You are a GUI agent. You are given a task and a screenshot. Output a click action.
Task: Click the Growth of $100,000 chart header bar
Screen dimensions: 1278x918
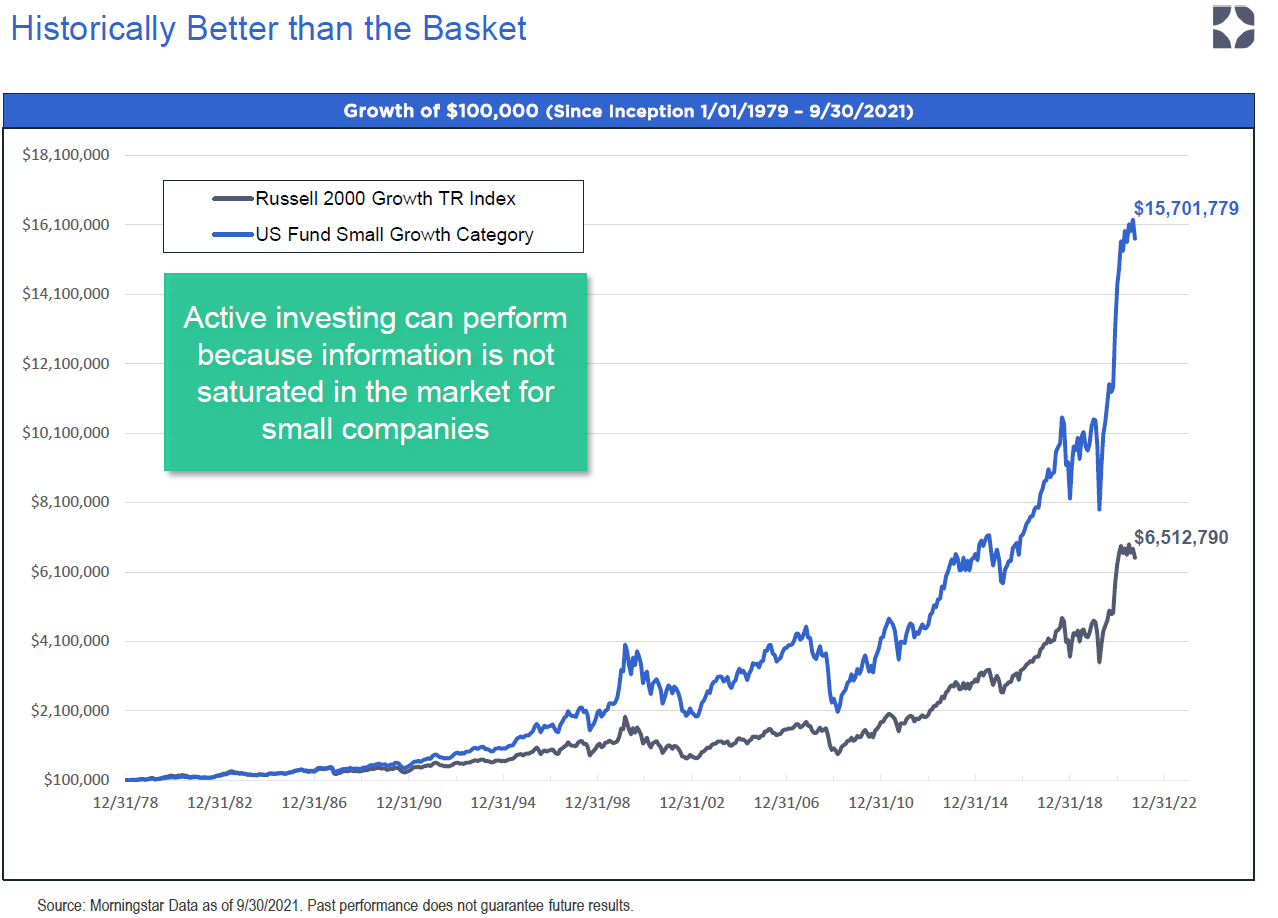point(628,111)
